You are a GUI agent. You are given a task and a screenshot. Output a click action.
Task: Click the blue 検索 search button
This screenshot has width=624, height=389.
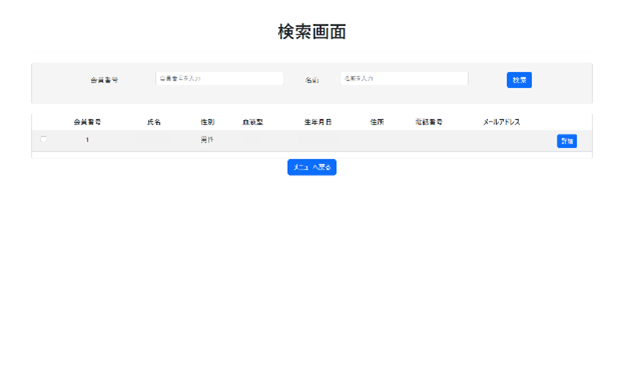coord(519,80)
